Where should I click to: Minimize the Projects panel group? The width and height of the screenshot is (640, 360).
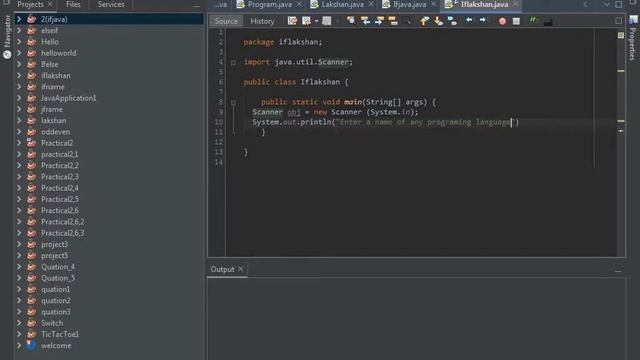tap(196, 6)
